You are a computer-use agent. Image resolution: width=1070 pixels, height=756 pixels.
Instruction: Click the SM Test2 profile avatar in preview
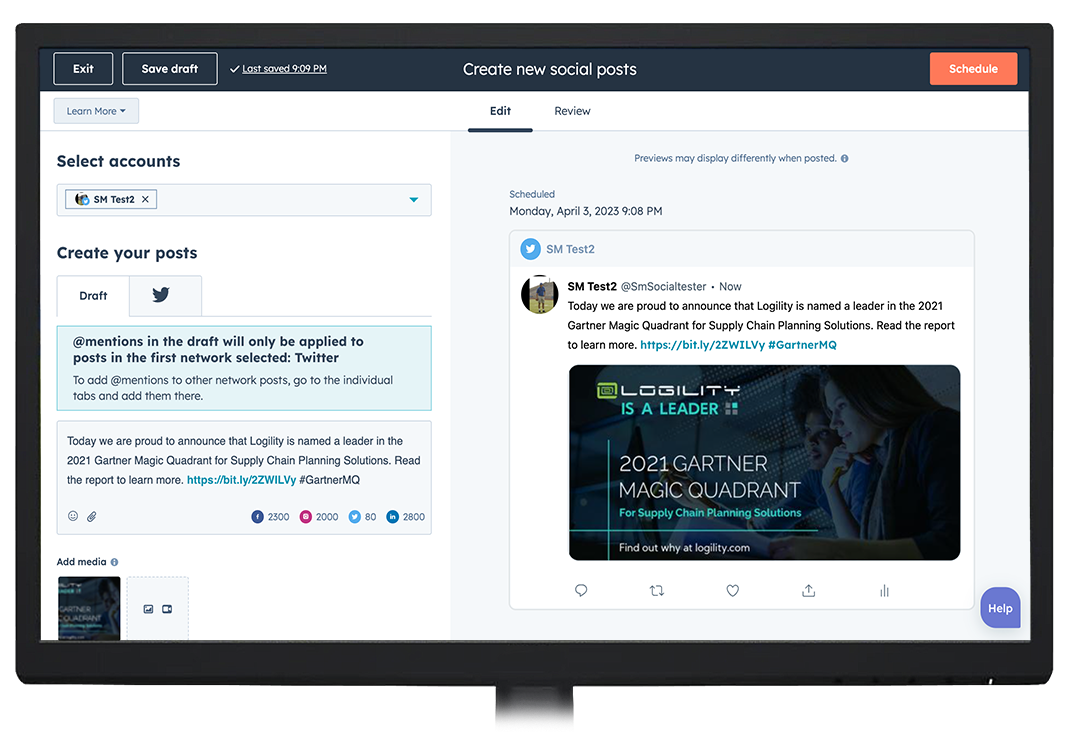[539, 294]
